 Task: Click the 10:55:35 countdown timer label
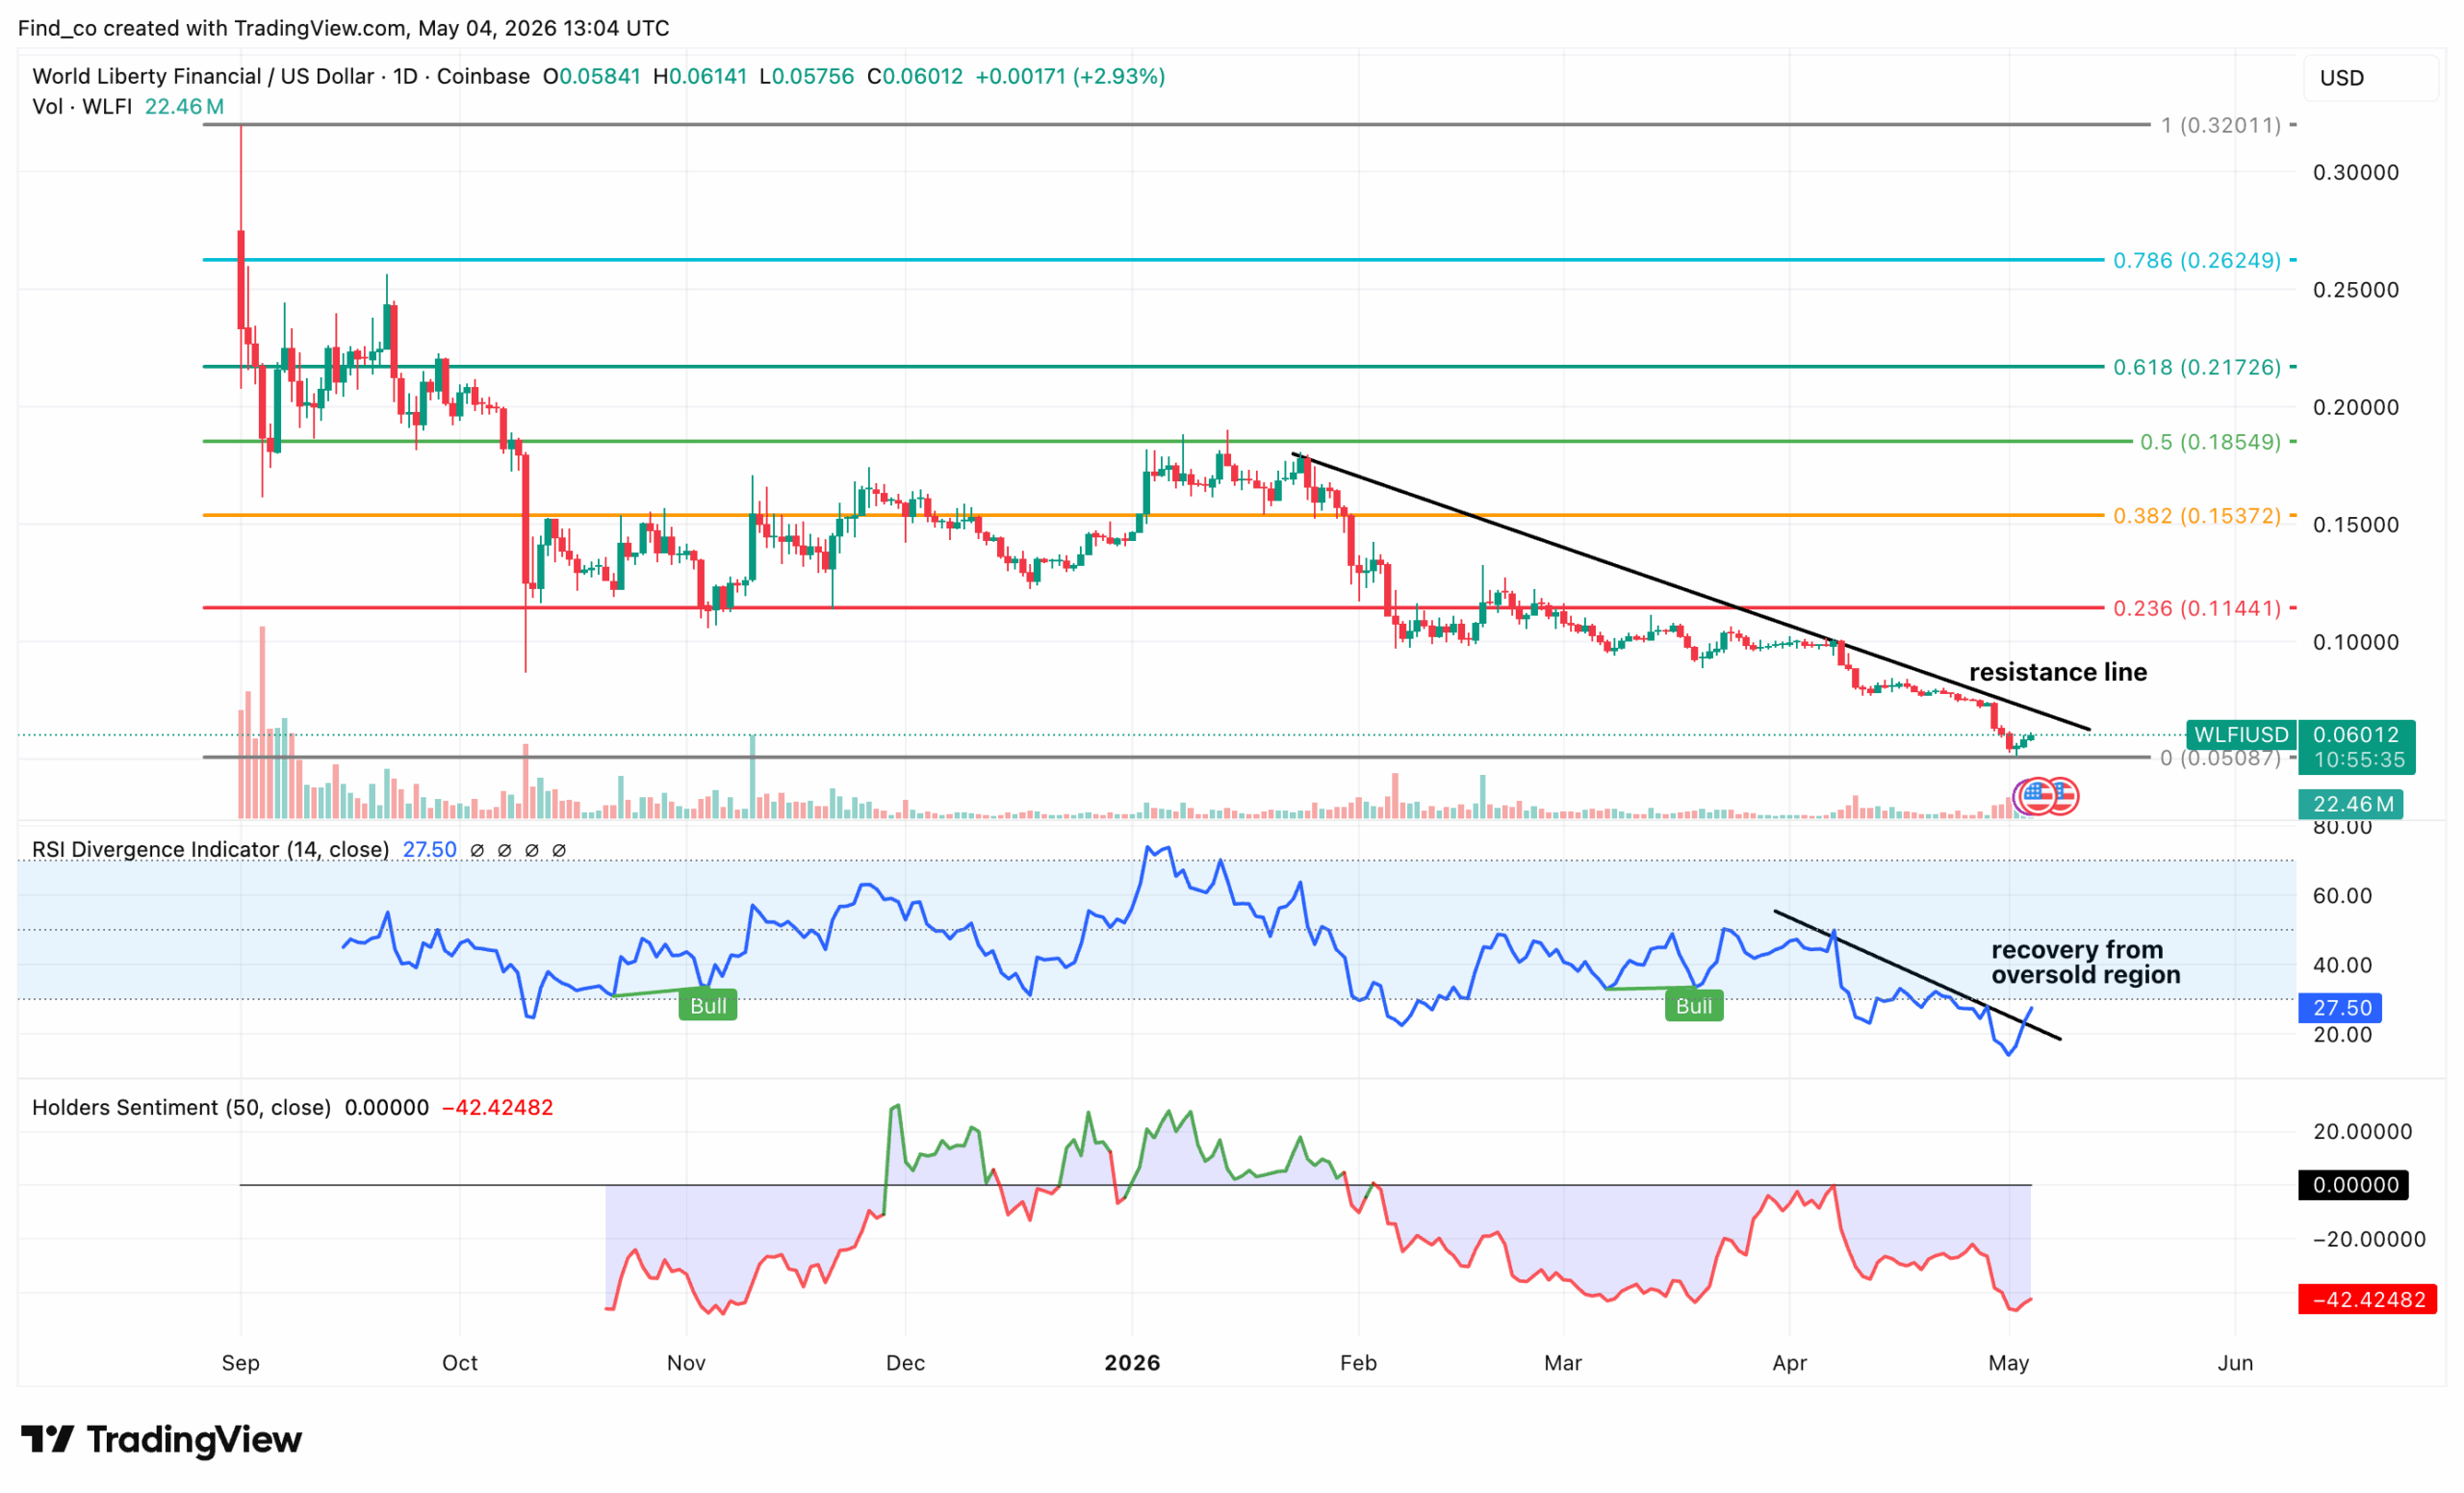click(2356, 760)
